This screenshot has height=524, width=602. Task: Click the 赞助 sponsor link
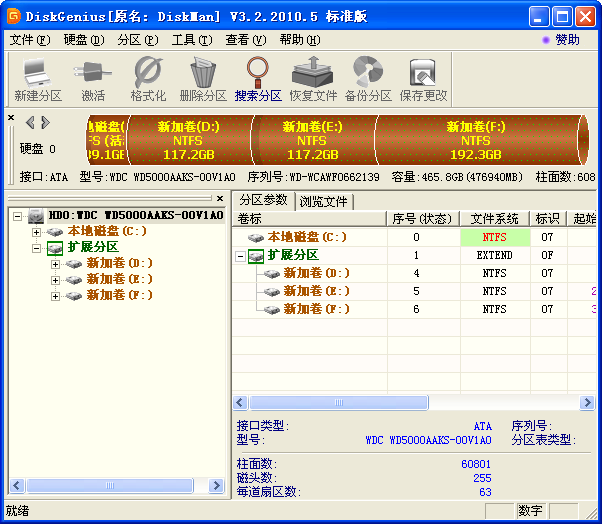(566, 40)
